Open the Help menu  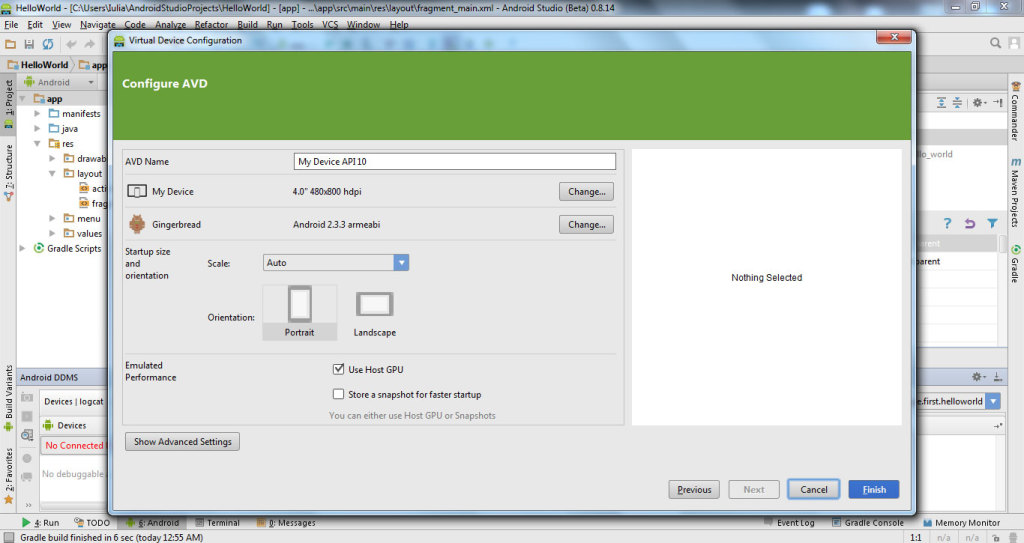pos(399,25)
